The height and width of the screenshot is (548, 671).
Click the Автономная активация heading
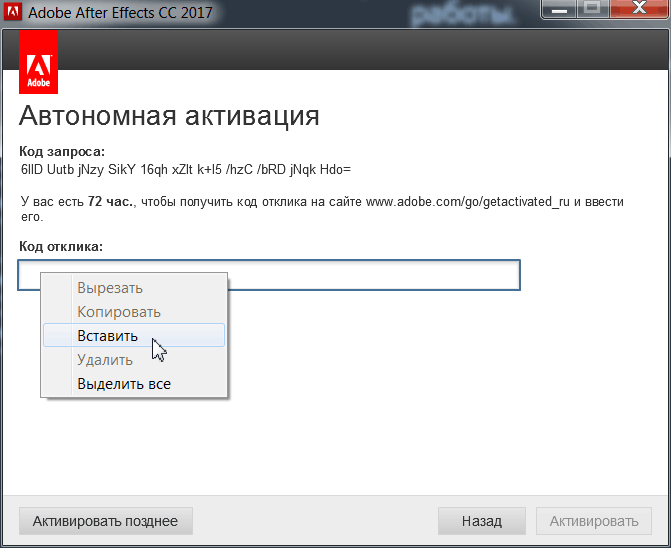(169, 115)
